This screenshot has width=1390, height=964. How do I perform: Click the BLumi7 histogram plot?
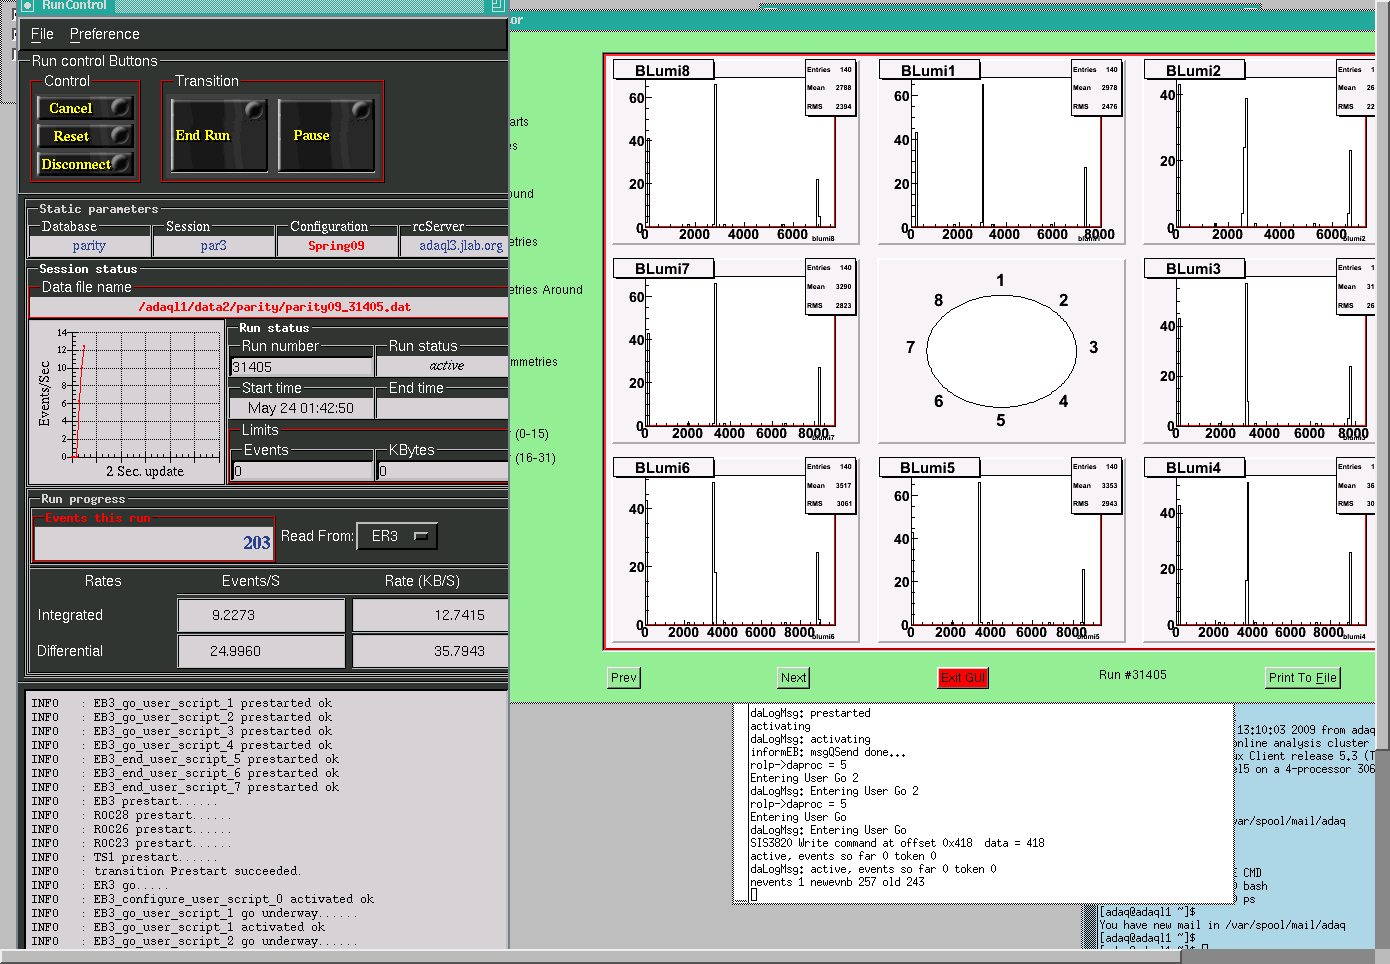(x=734, y=350)
